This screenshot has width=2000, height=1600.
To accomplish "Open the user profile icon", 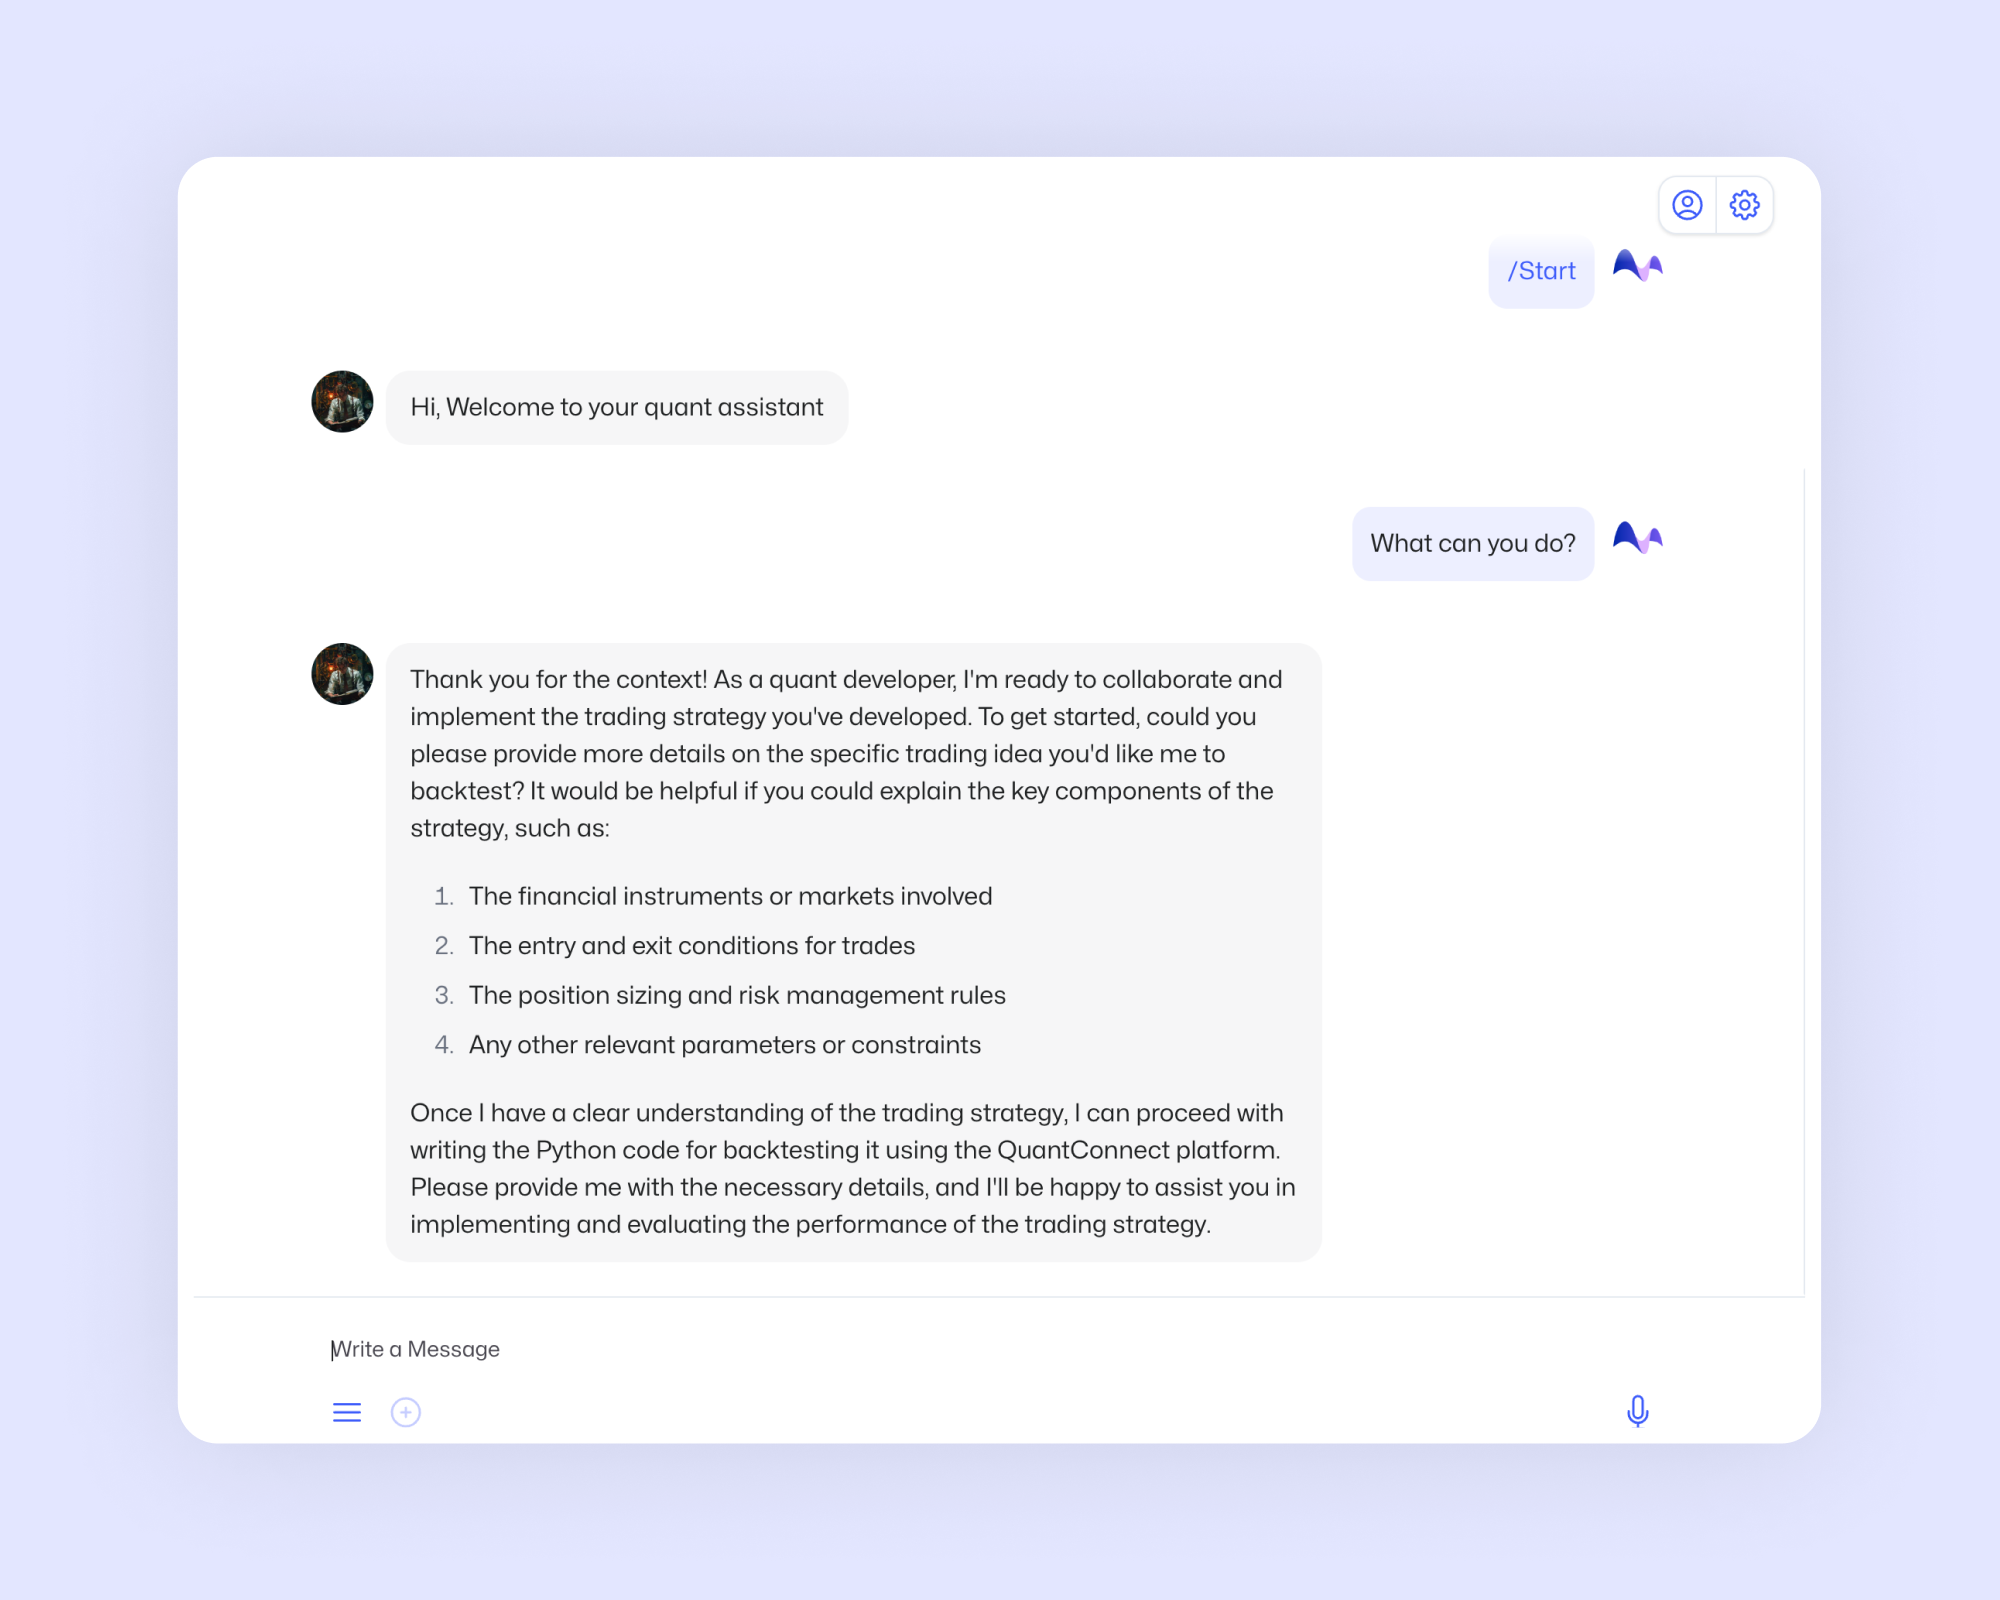I will point(1687,205).
